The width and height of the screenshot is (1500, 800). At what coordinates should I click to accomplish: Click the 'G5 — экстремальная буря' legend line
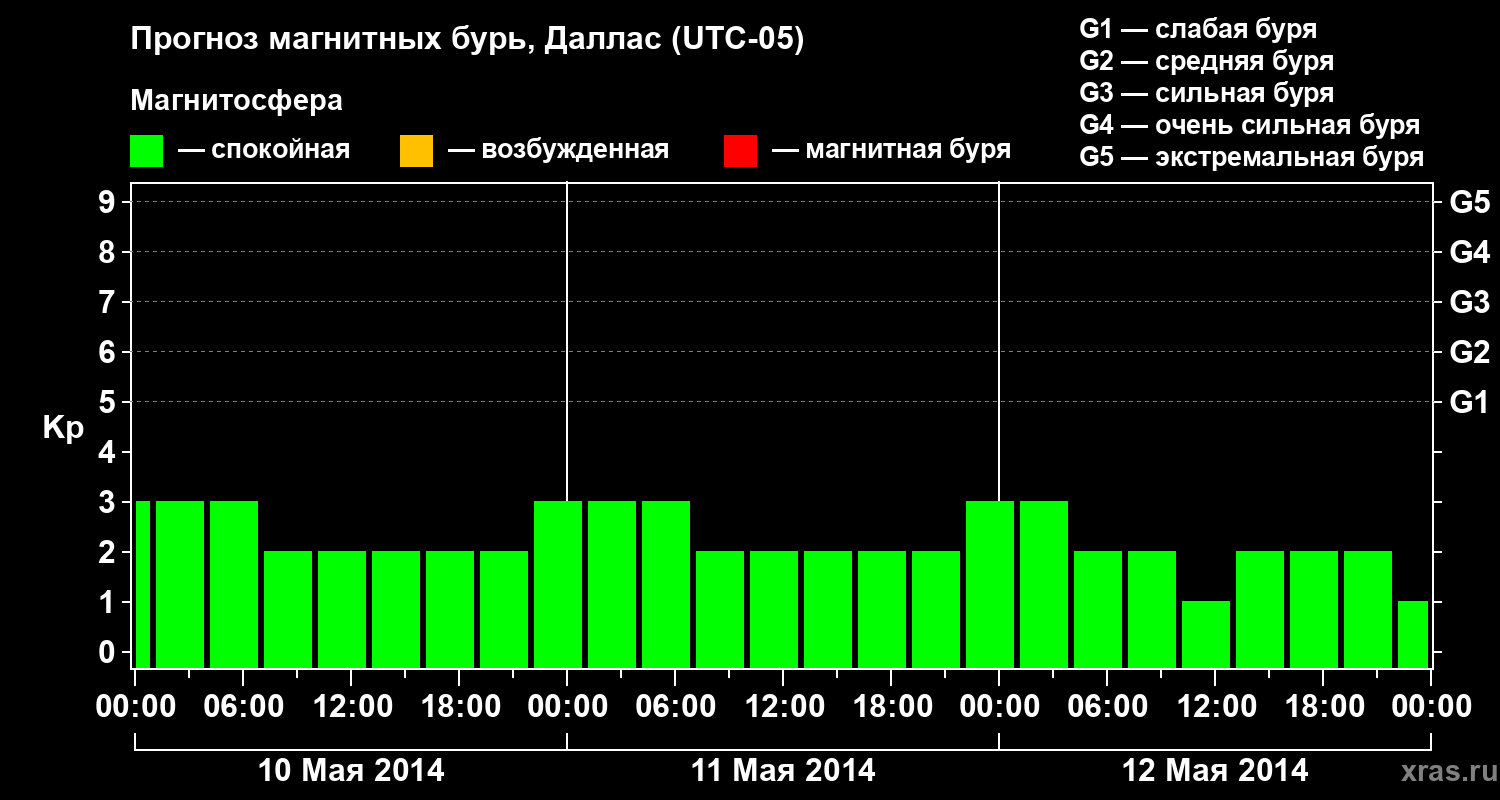(x=1251, y=157)
